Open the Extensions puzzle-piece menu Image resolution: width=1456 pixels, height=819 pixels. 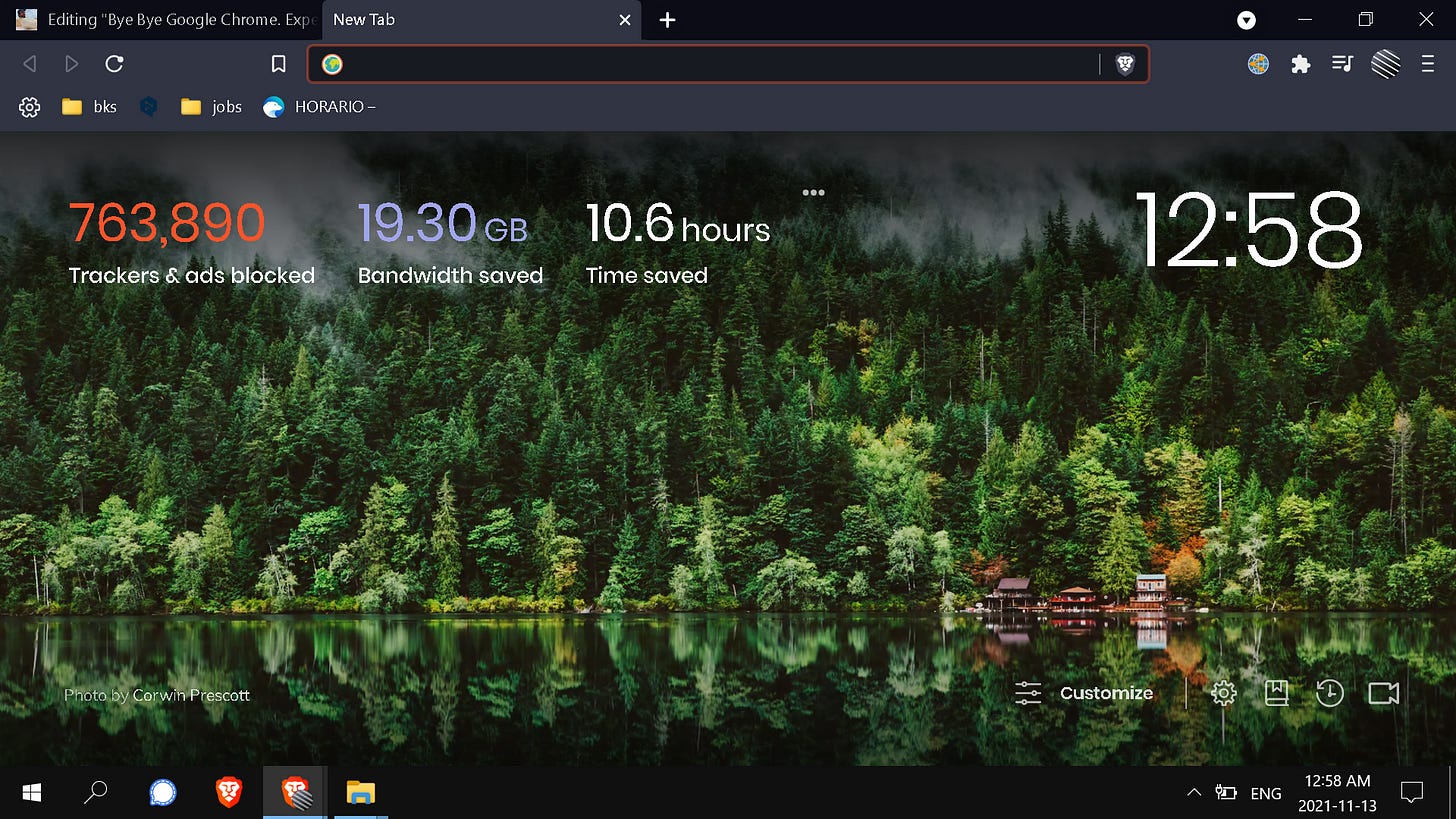coord(1300,64)
